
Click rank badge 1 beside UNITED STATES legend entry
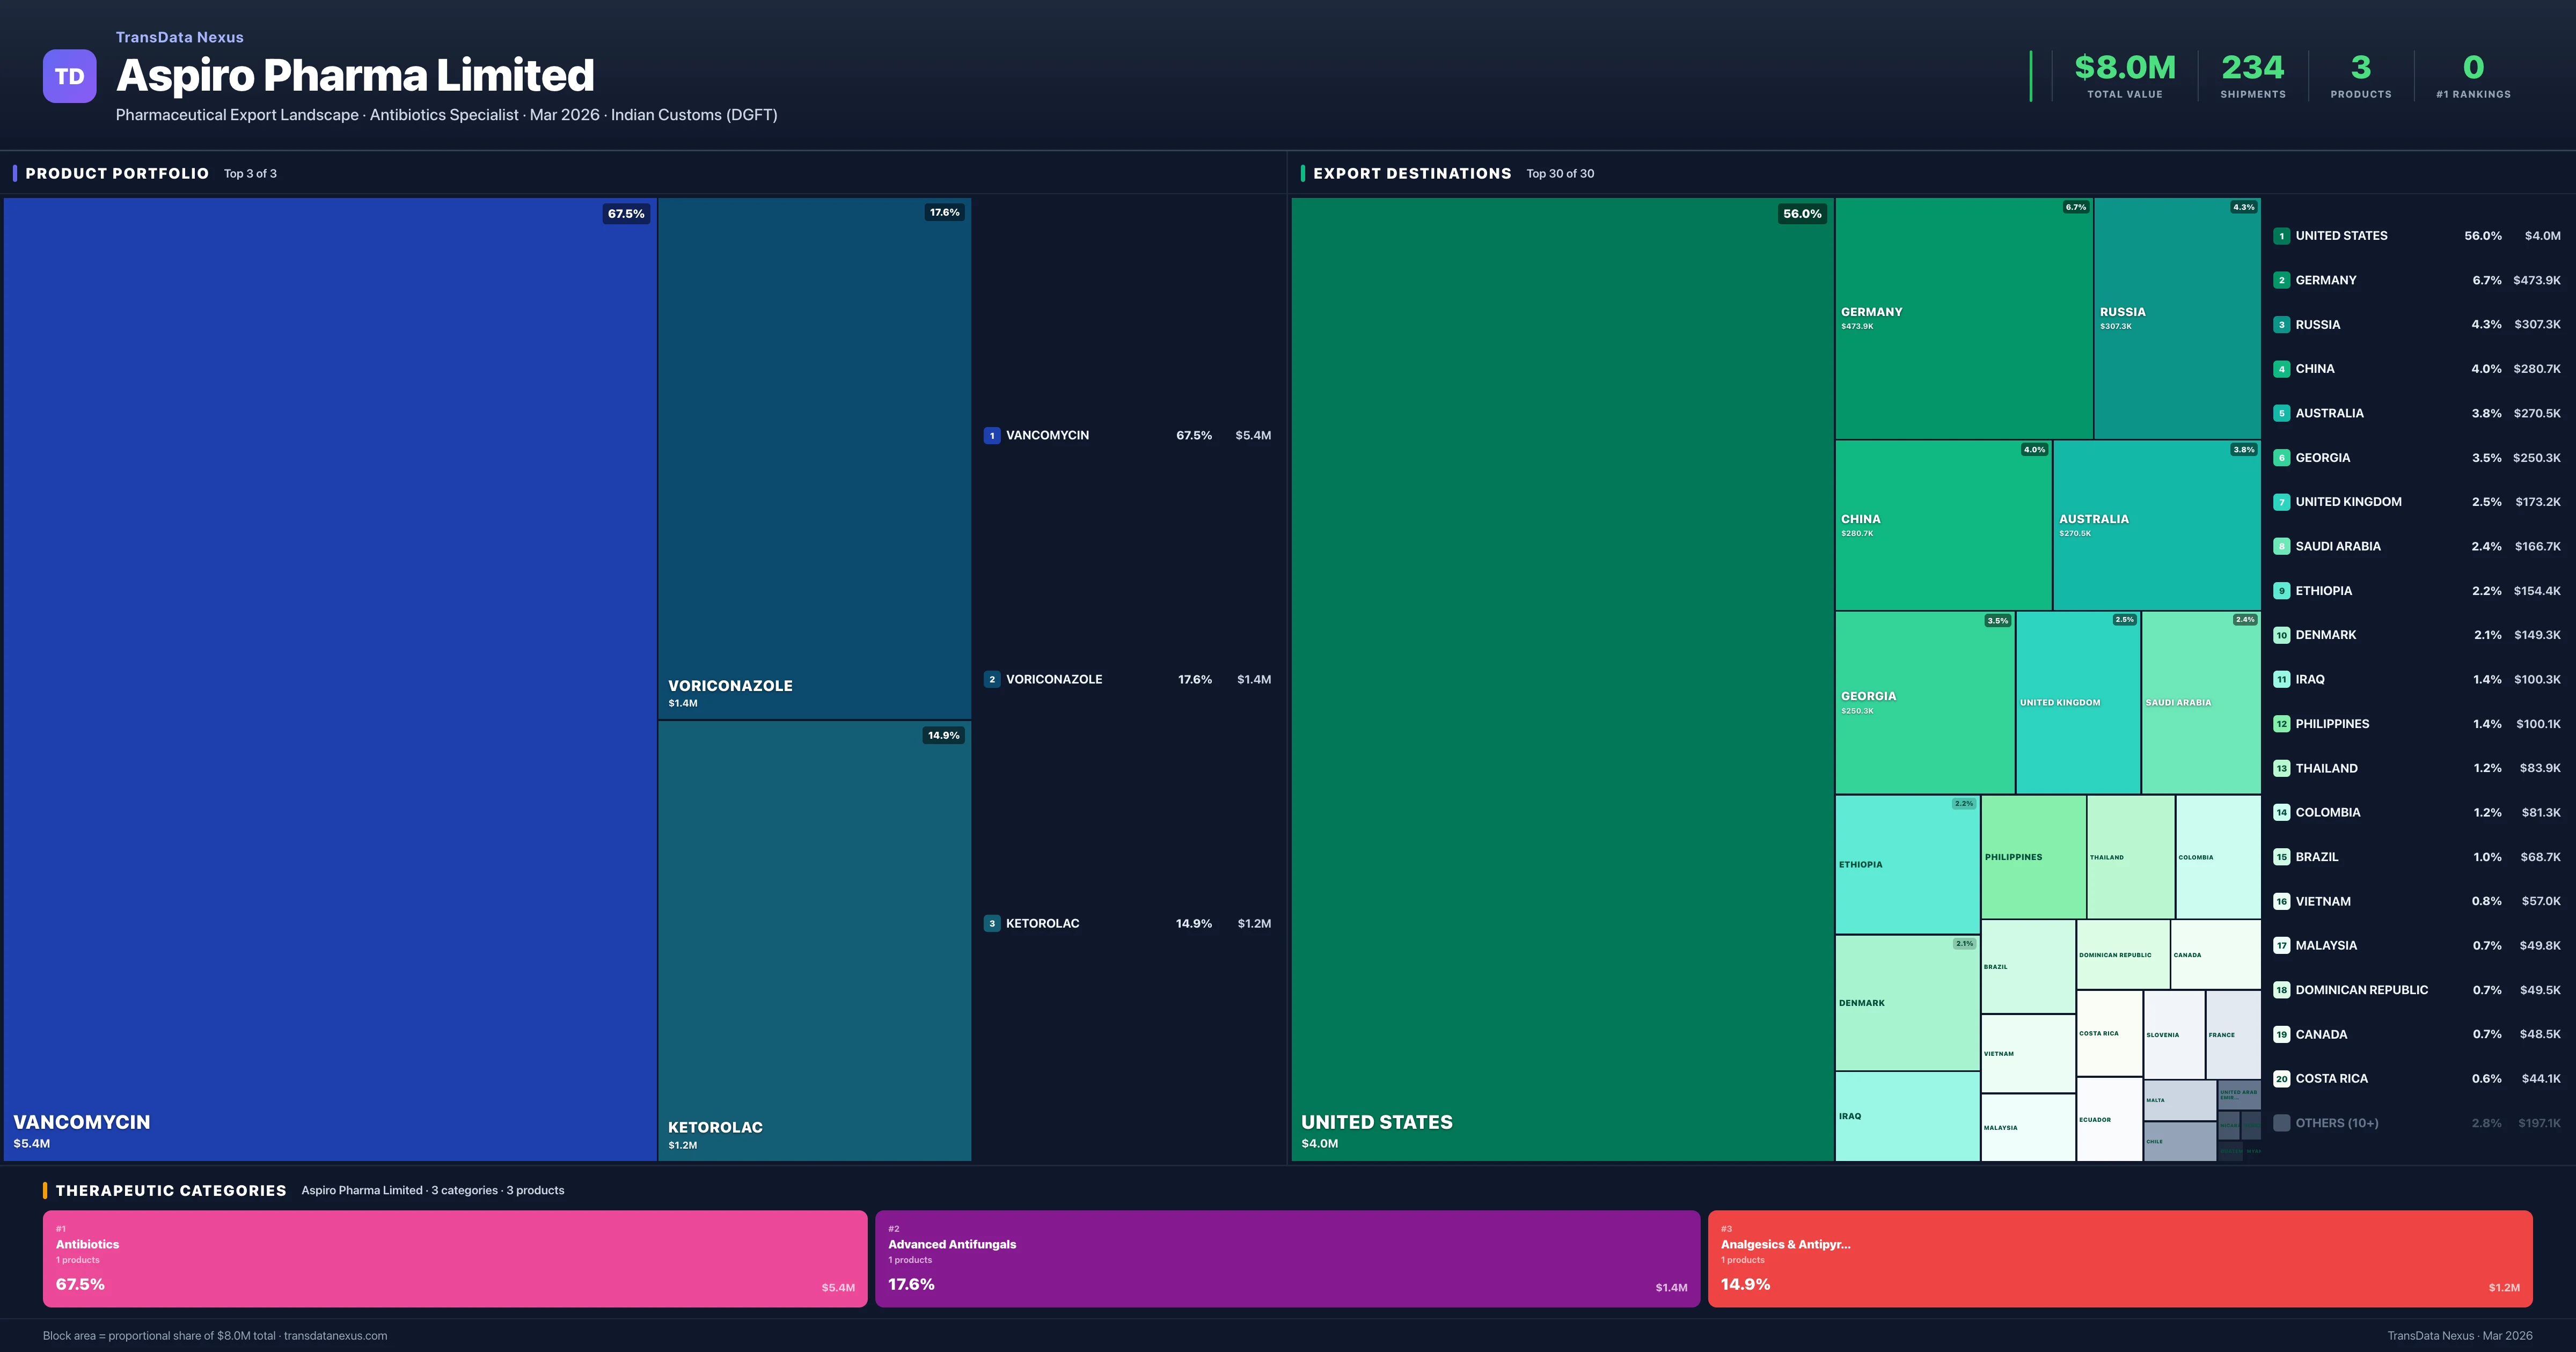2283,236
